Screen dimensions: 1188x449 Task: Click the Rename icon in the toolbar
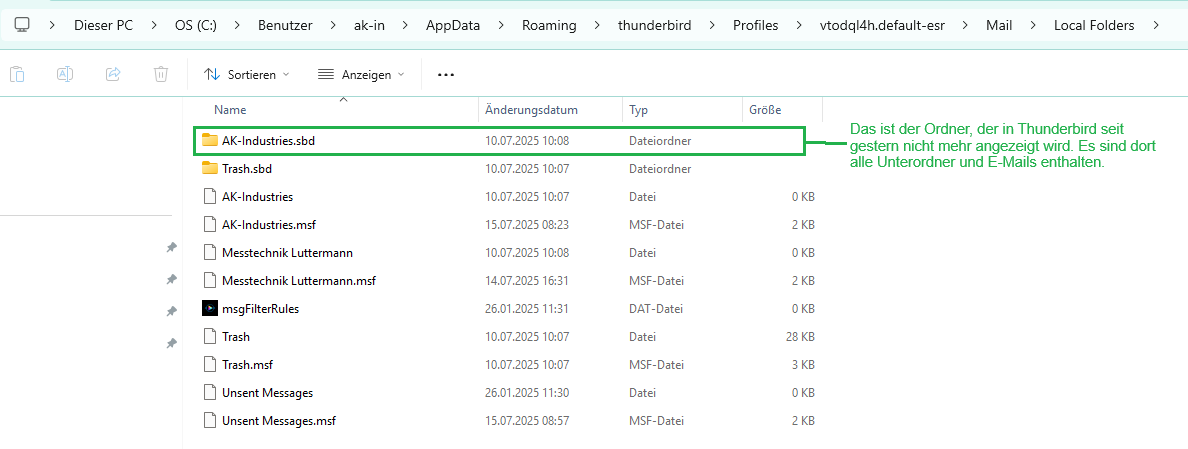(65, 74)
